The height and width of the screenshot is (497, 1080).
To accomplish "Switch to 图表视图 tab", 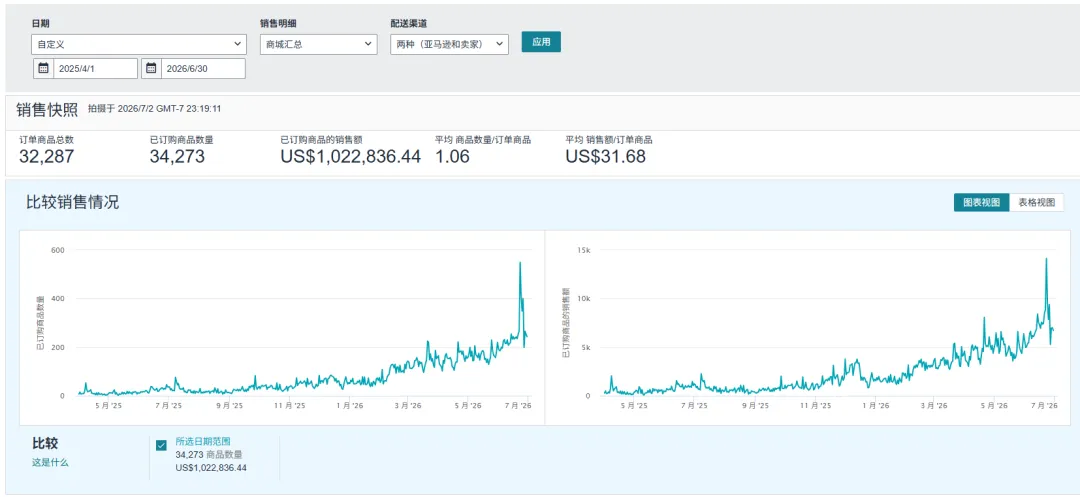I will (982, 202).
